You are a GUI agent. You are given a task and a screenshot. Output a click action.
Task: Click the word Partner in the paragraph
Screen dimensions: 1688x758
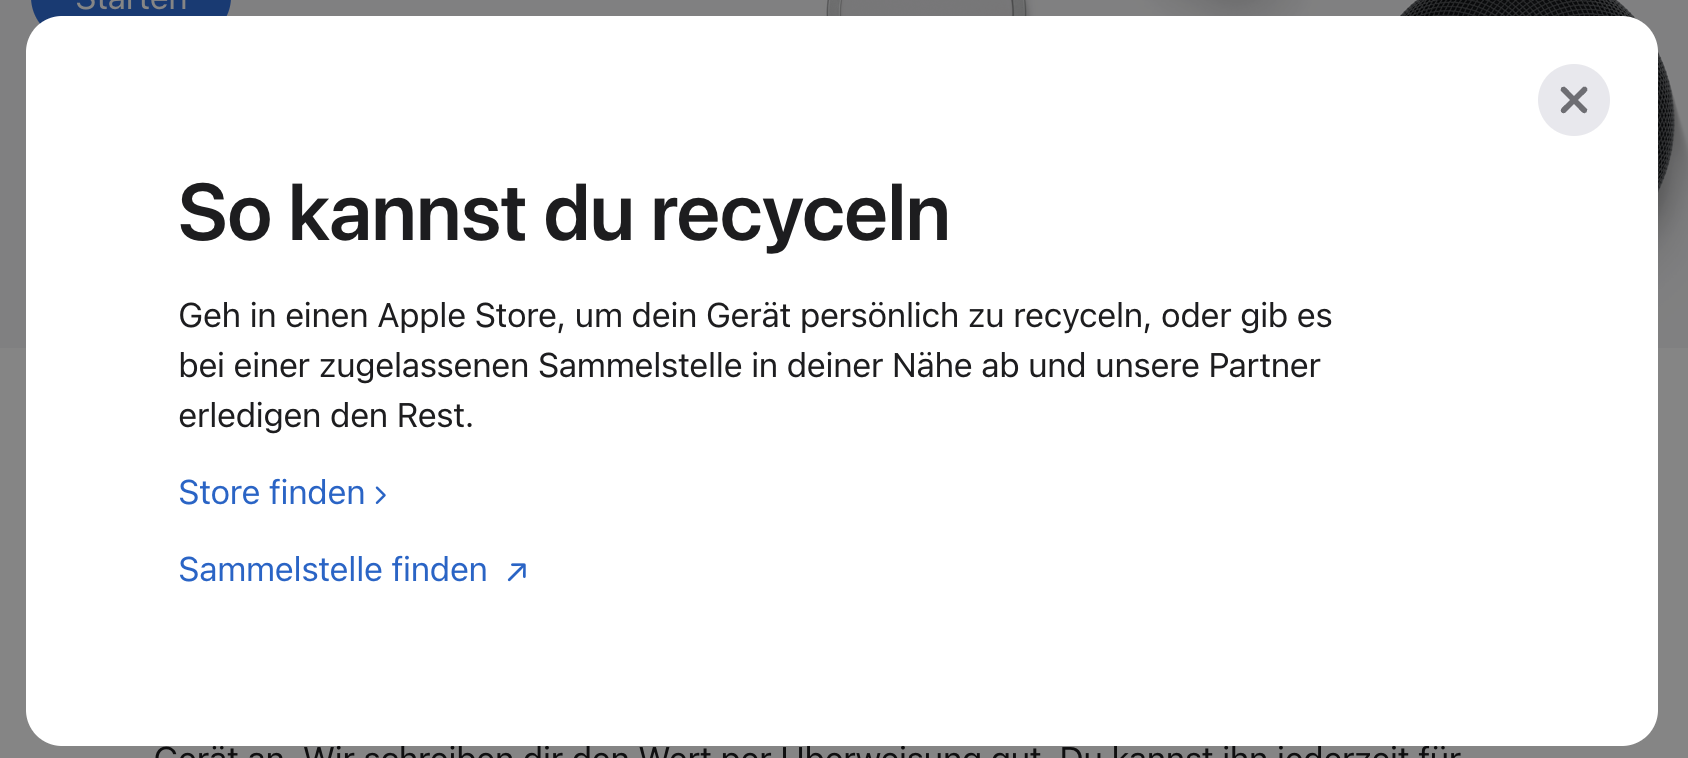pos(1265,366)
